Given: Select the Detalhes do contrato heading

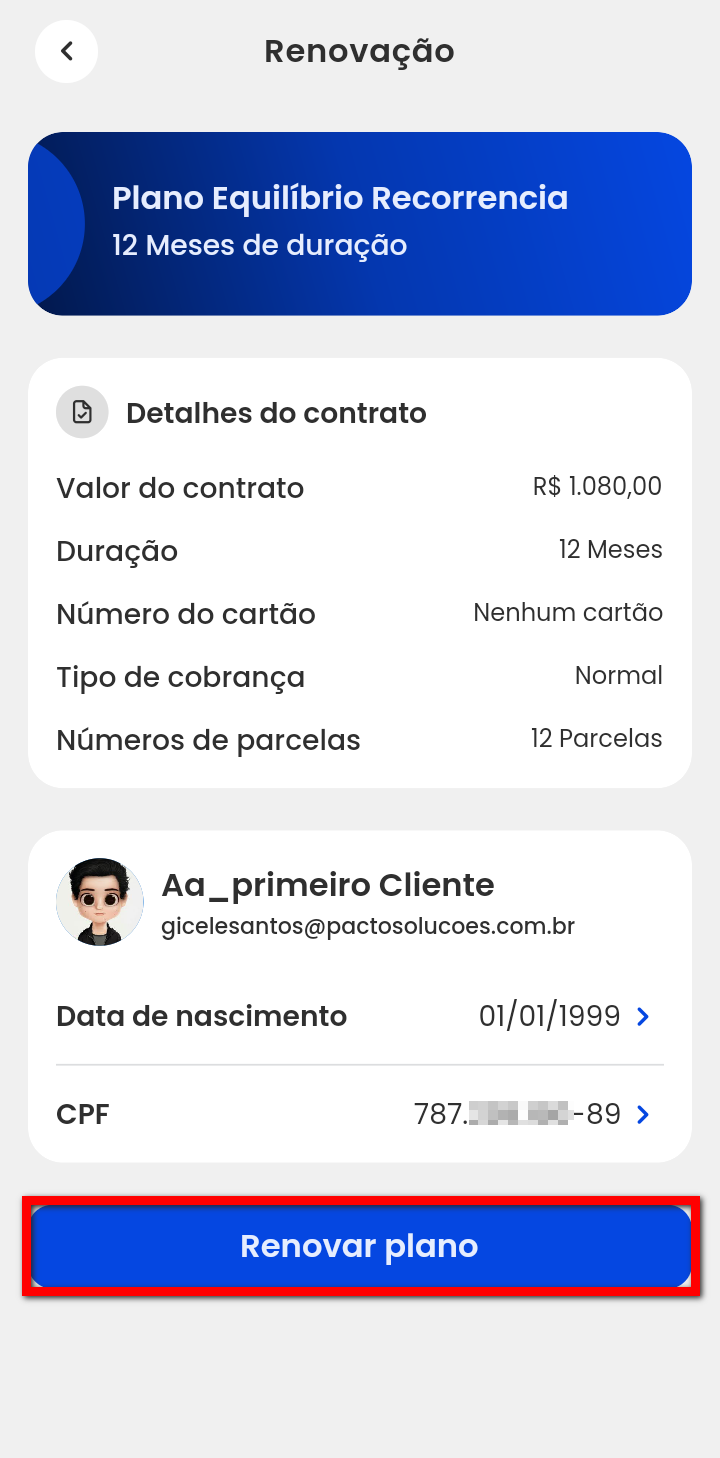Looking at the screenshot, I should pos(276,413).
